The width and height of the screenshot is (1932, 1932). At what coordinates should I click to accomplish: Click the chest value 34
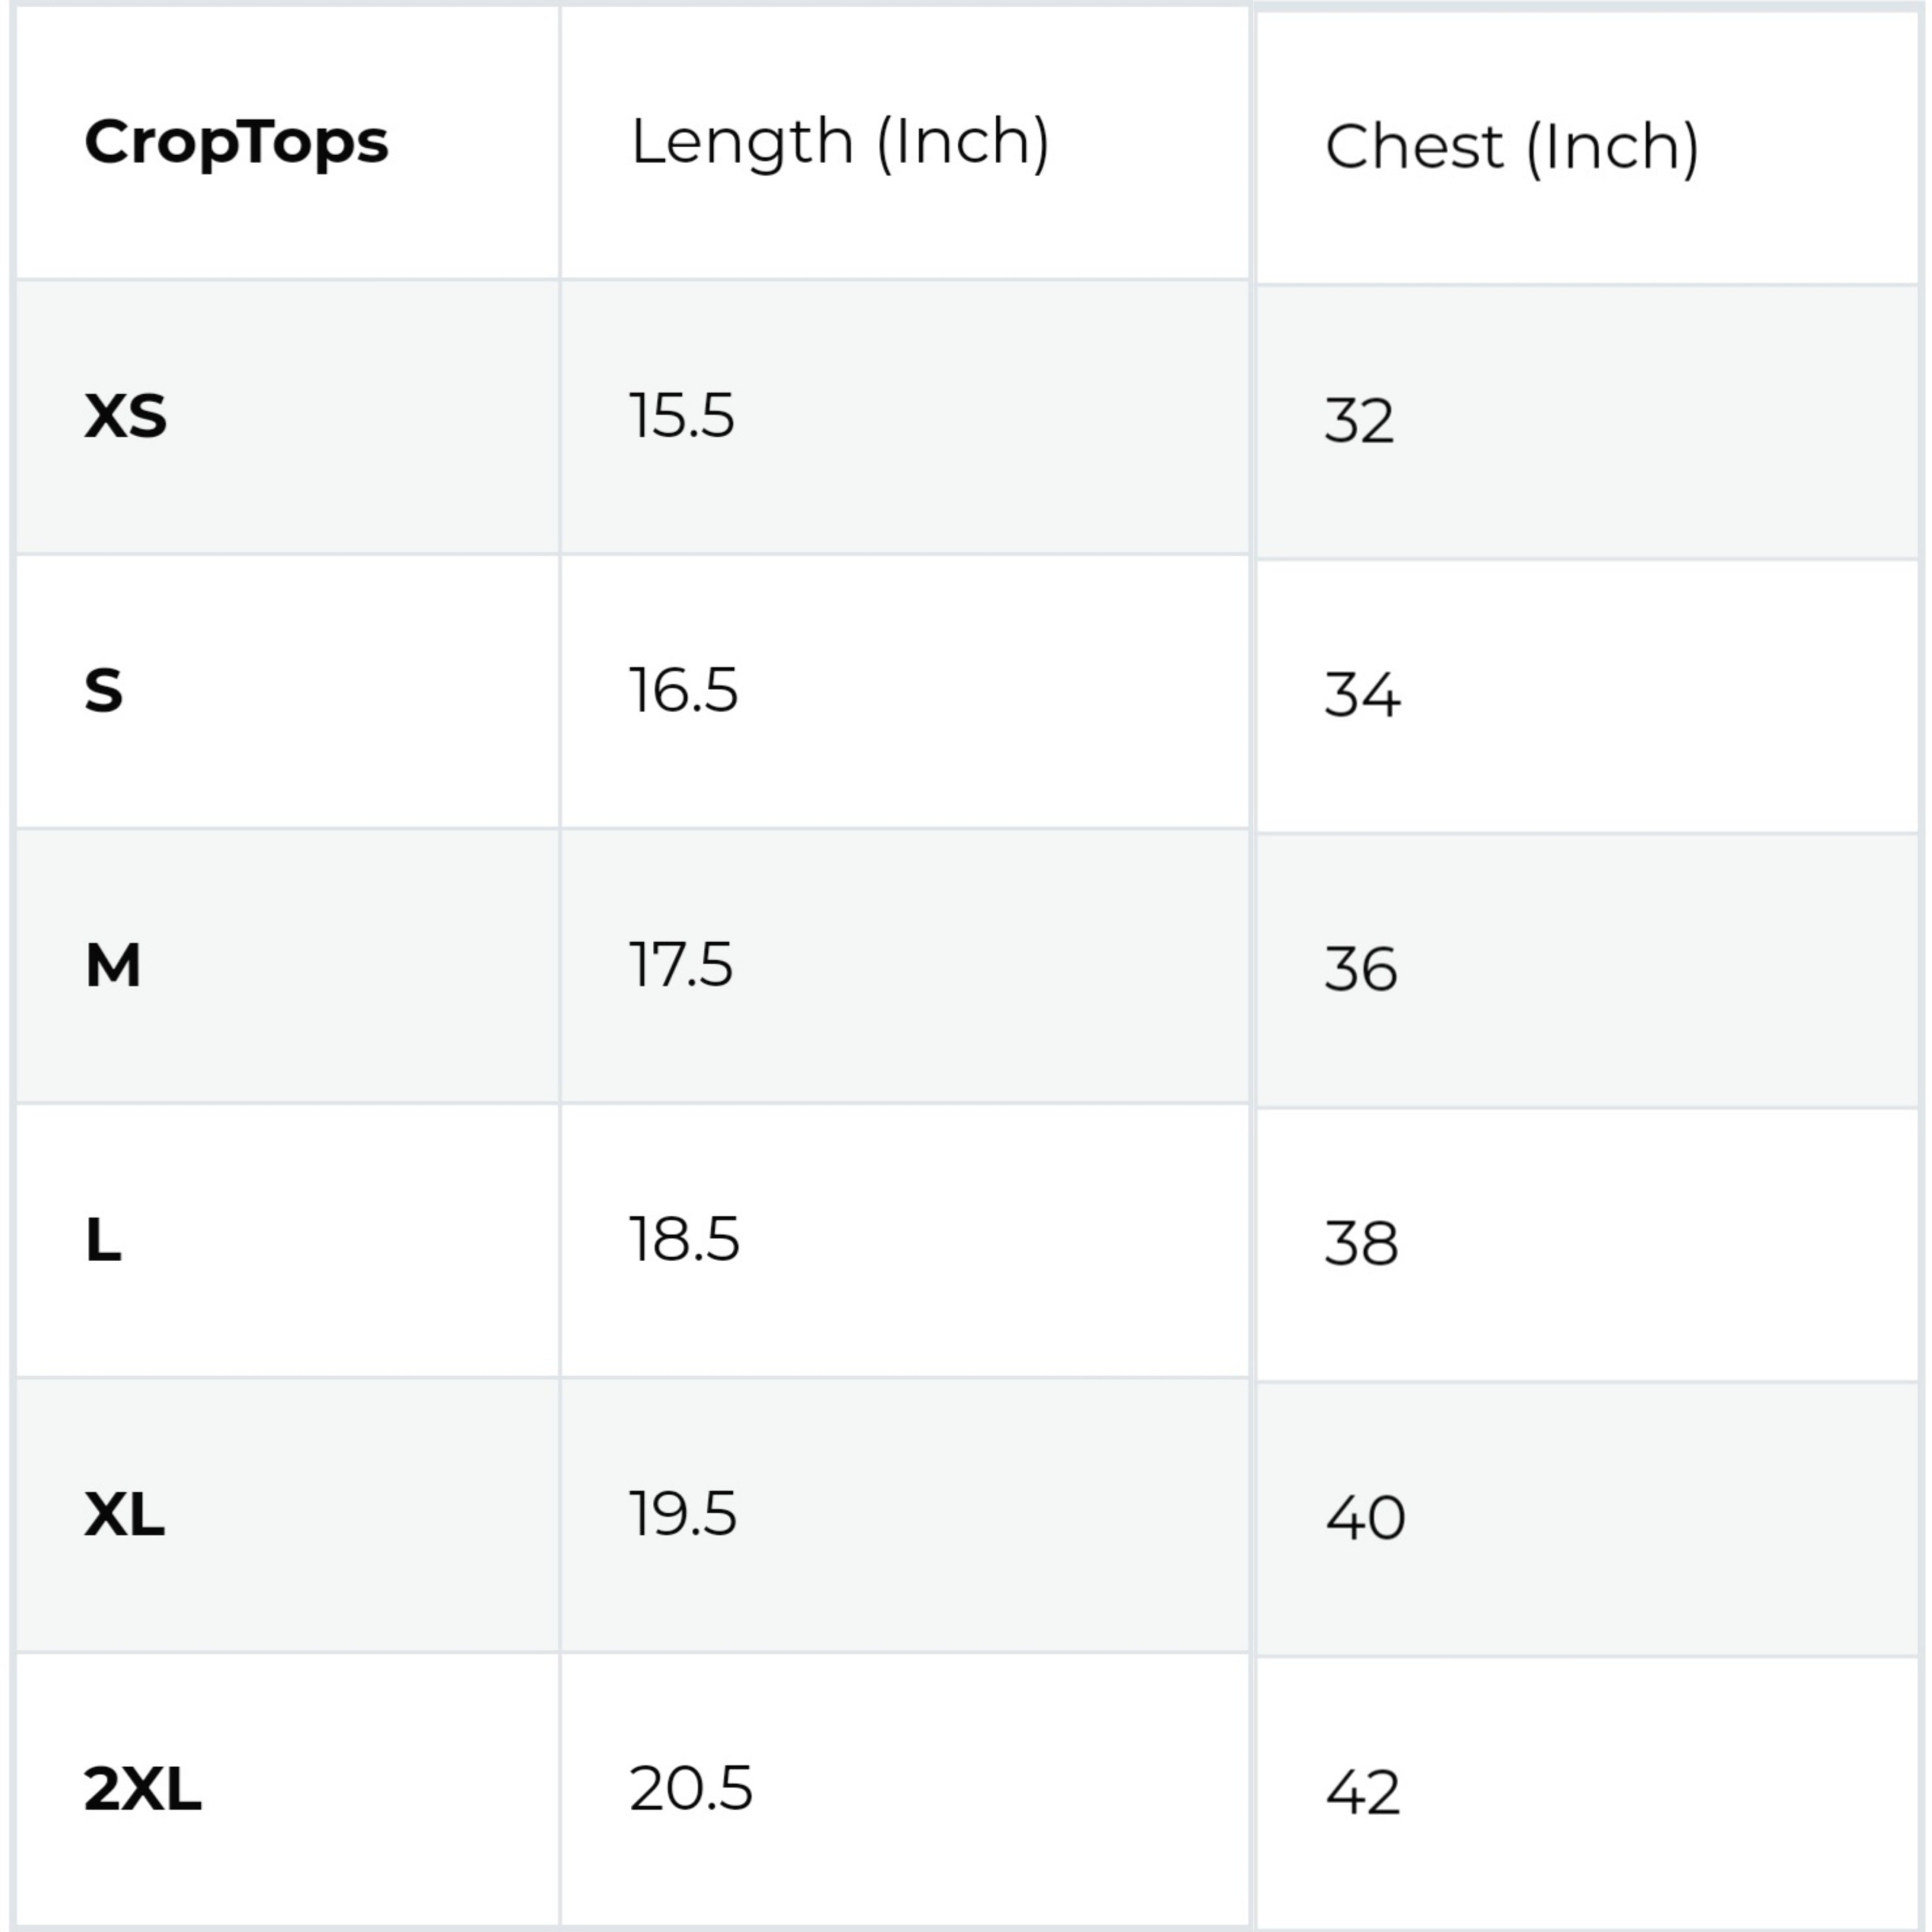click(1363, 696)
